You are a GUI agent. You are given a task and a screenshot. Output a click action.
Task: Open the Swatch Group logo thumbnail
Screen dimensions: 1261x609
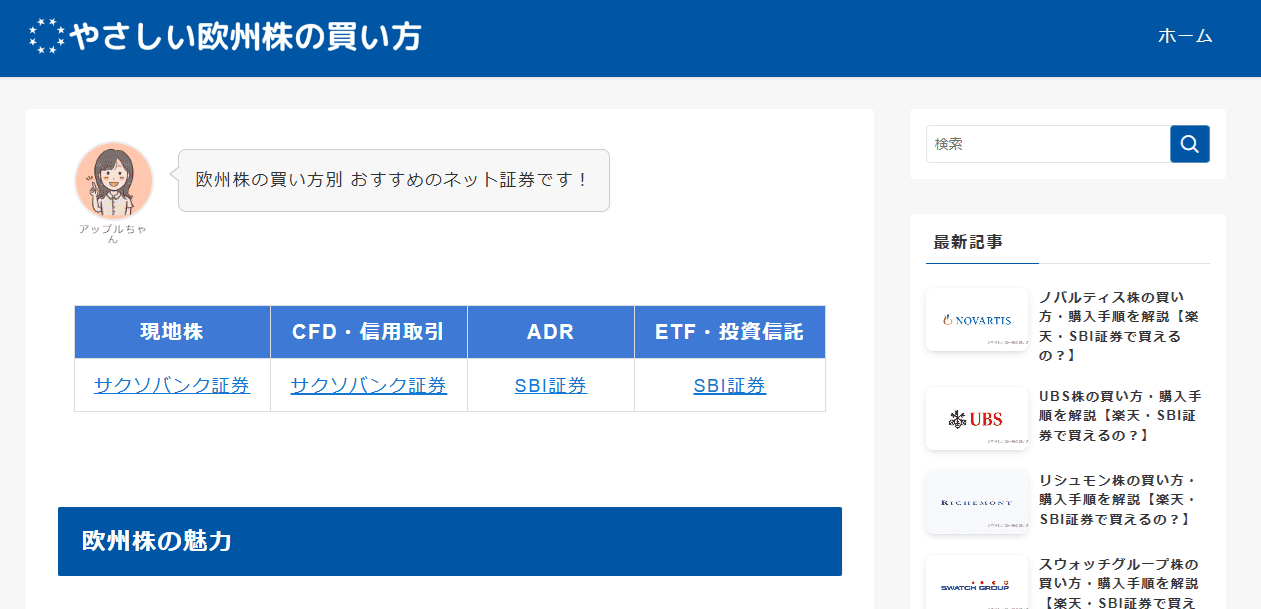click(976, 583)
